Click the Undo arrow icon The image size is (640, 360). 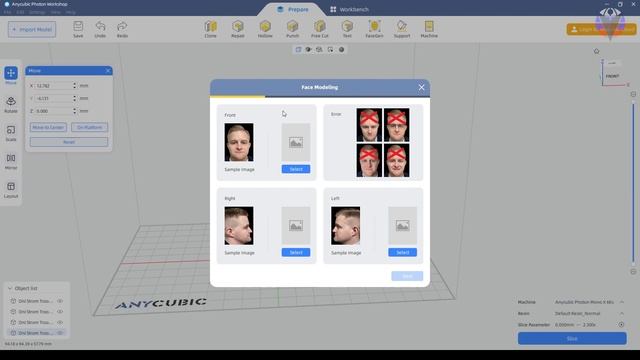(100, 27)
